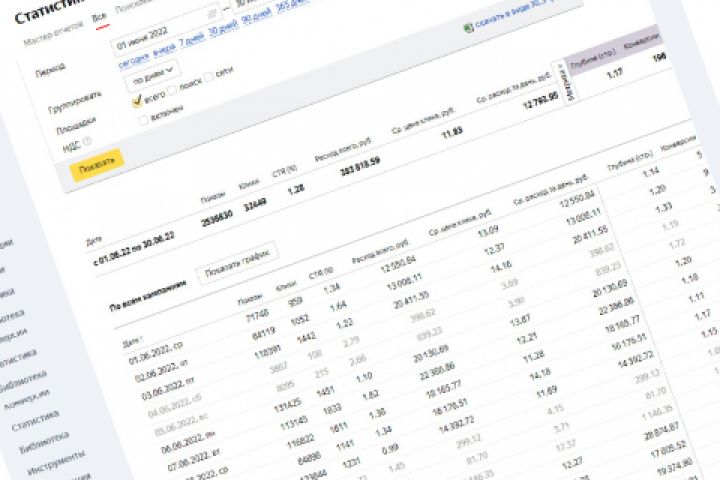Toggle the сети checkbox
Screen dimensions: 720x480
[208, 77]
